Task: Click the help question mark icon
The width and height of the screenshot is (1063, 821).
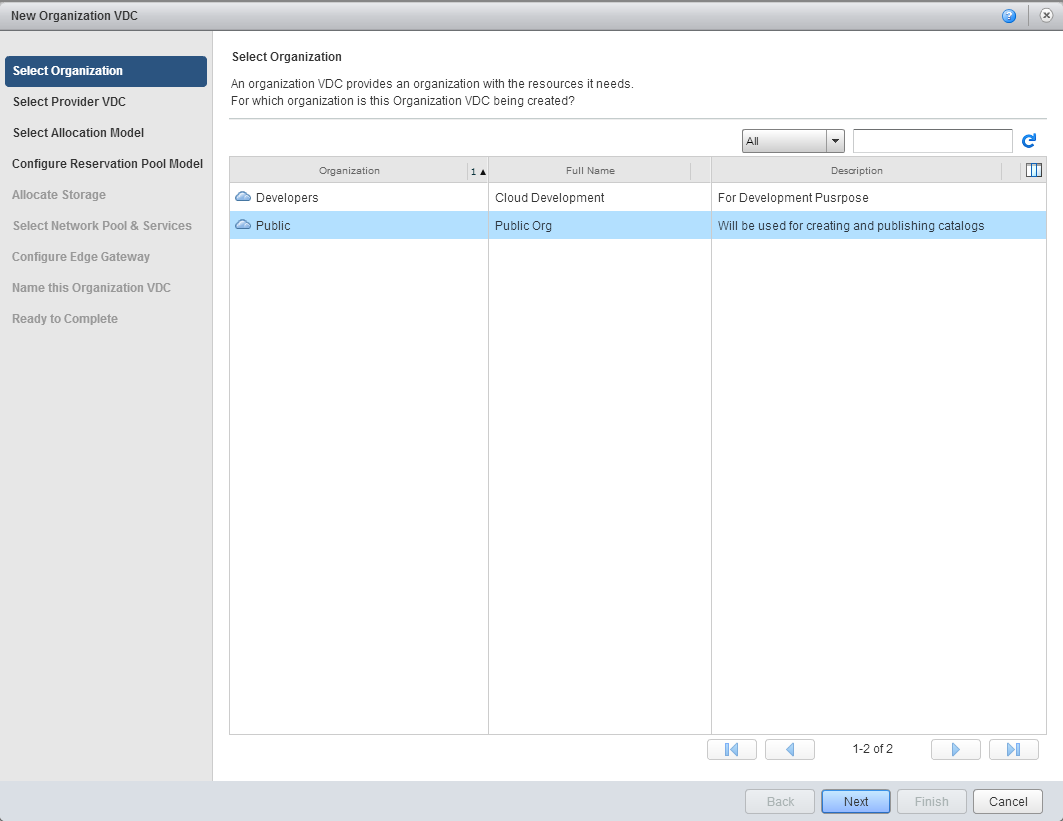Action: pos(1008,16)
